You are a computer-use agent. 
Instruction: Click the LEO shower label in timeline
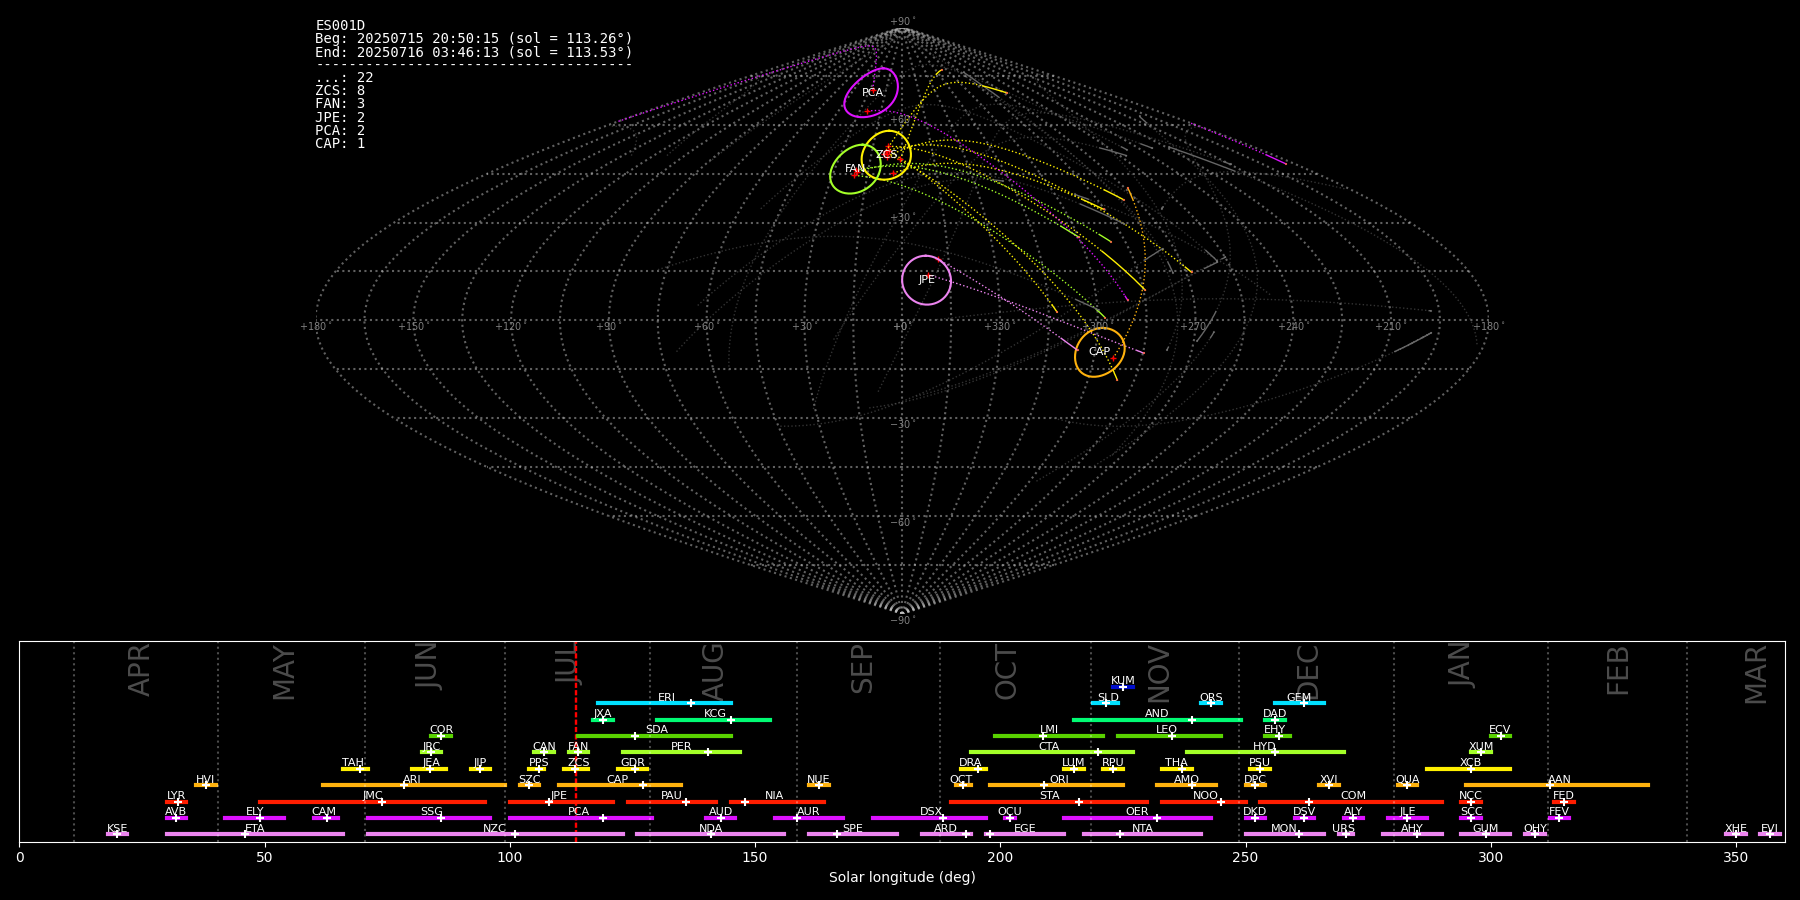tap(1167, 730)
